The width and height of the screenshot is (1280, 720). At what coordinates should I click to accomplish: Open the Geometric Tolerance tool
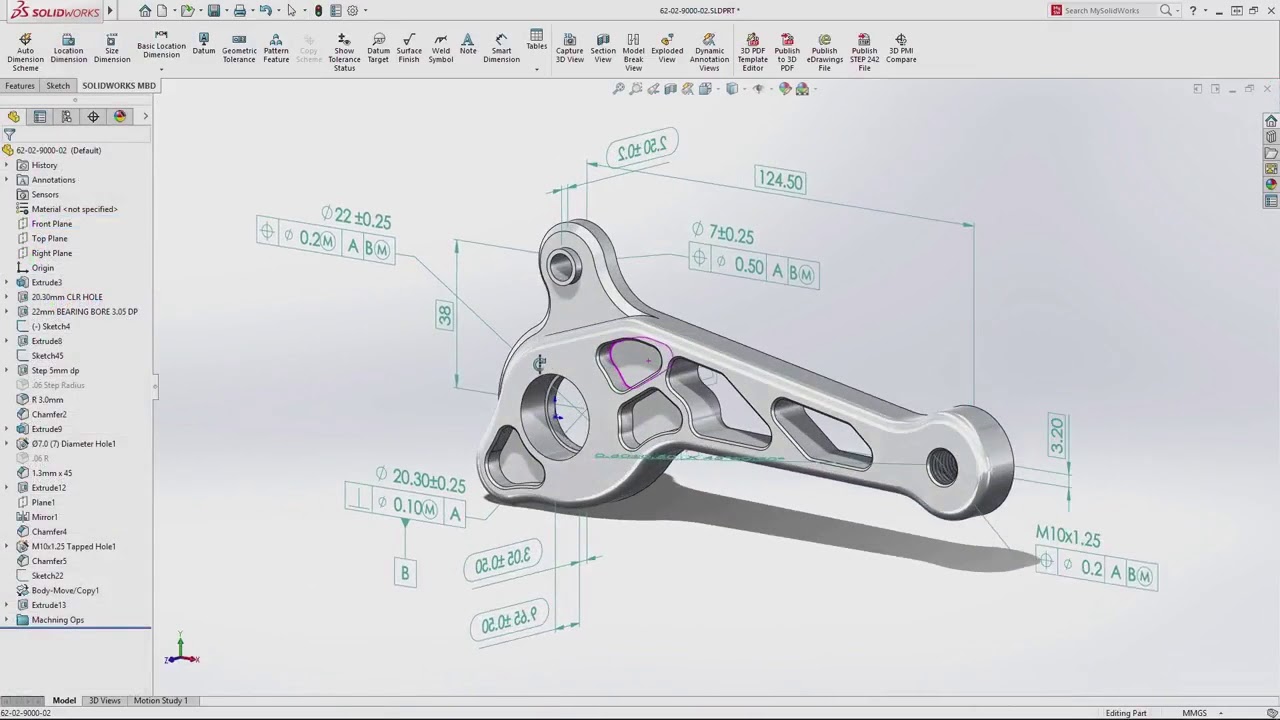point(239,49)
